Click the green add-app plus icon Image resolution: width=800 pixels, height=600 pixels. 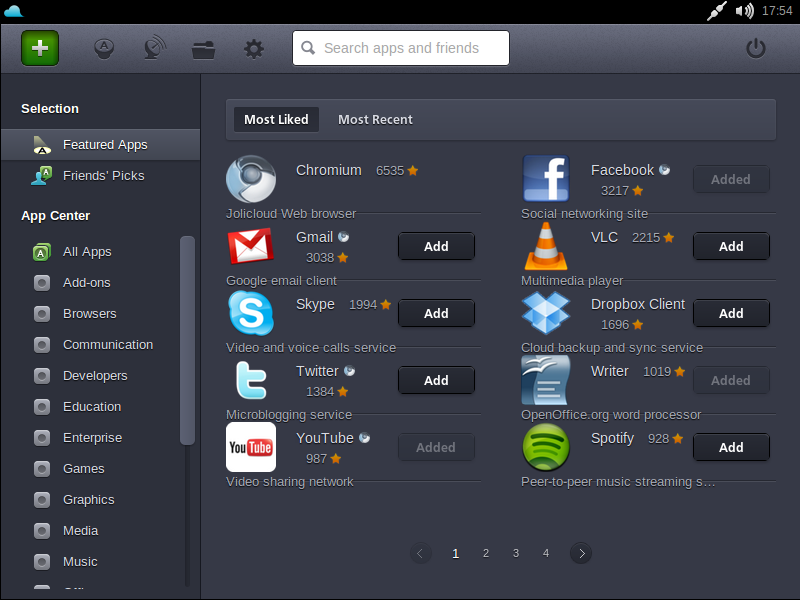coord(39,48)
